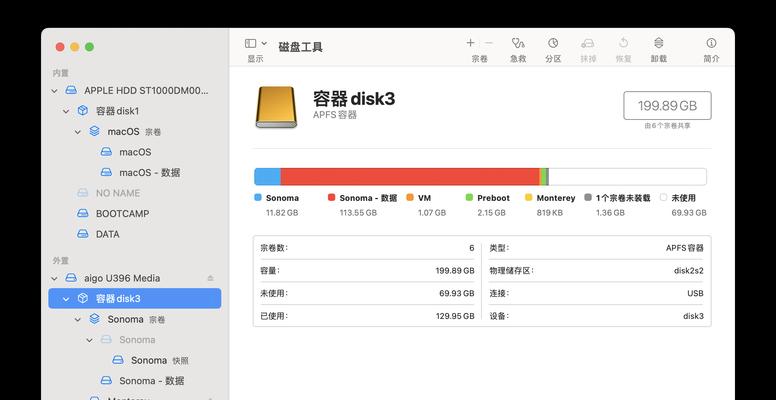
Task: Click the yellow Monterey legend swatch
Action: [x=528, y=198]
